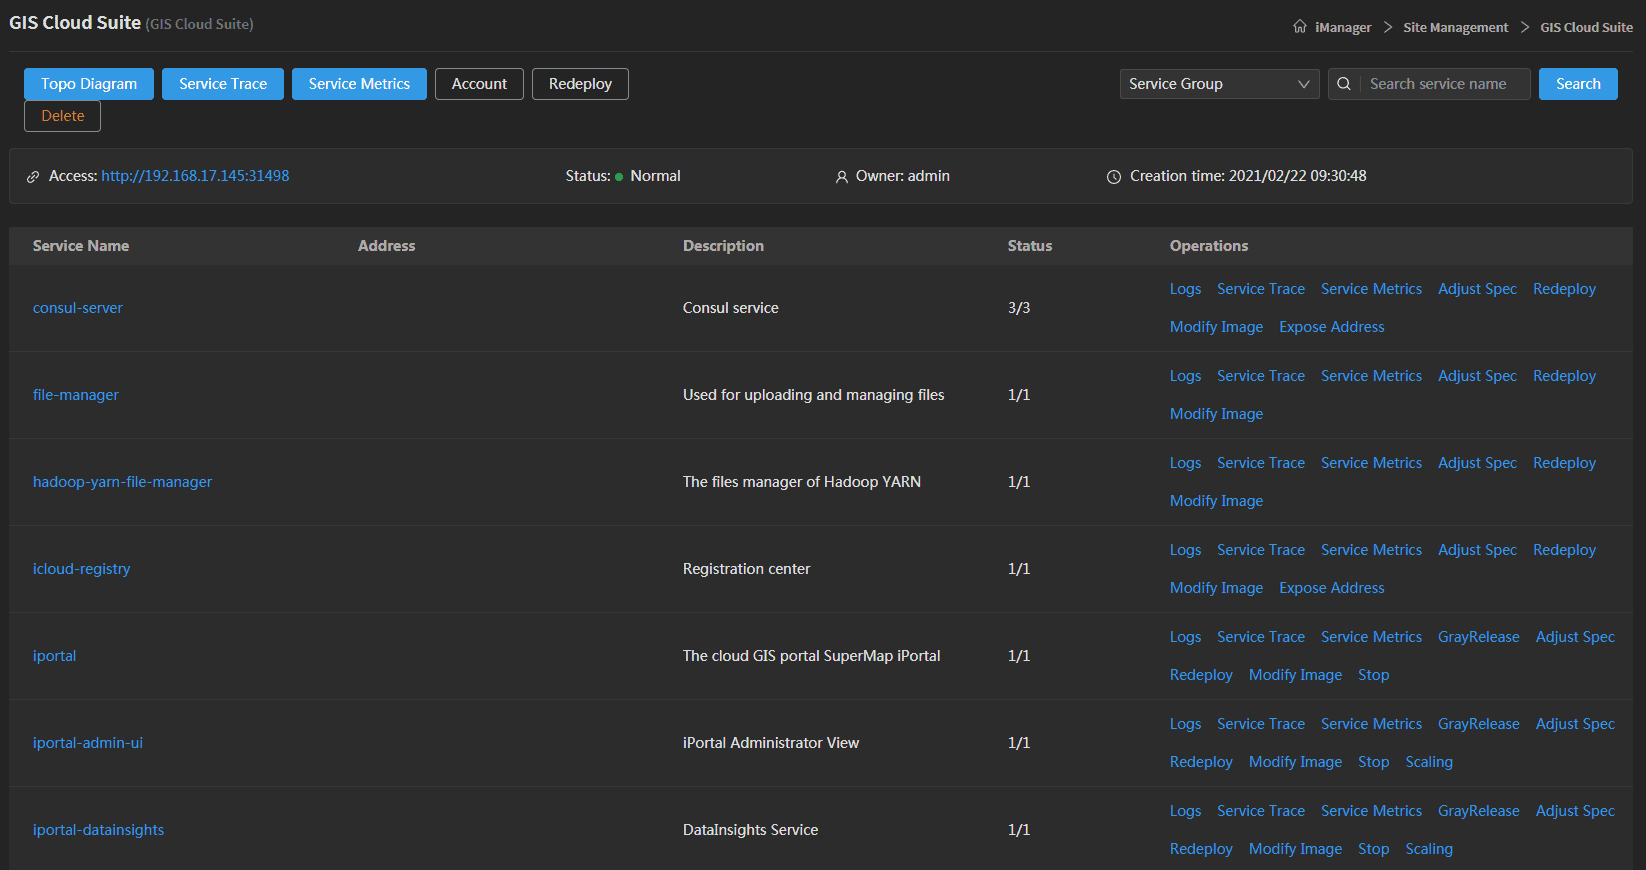The width and height of the screenshot is (1646, 870).
Task: Open the Service Group dropdown
Action: click(x=1218, y=84)
